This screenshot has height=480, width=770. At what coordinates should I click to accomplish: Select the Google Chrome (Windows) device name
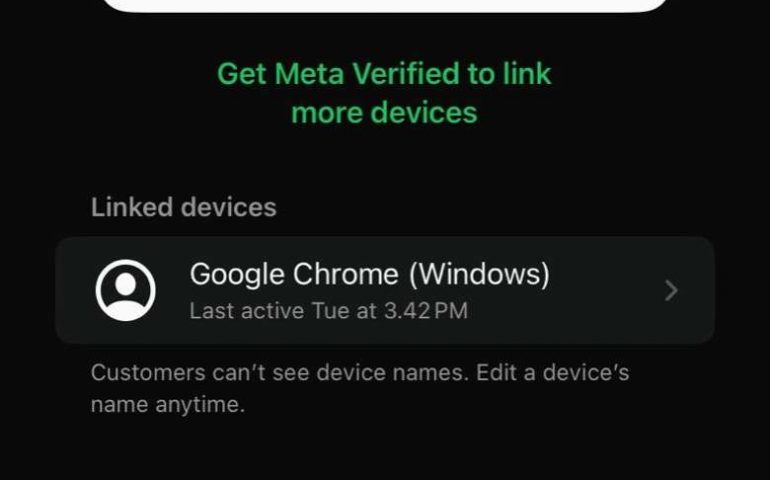369,274
